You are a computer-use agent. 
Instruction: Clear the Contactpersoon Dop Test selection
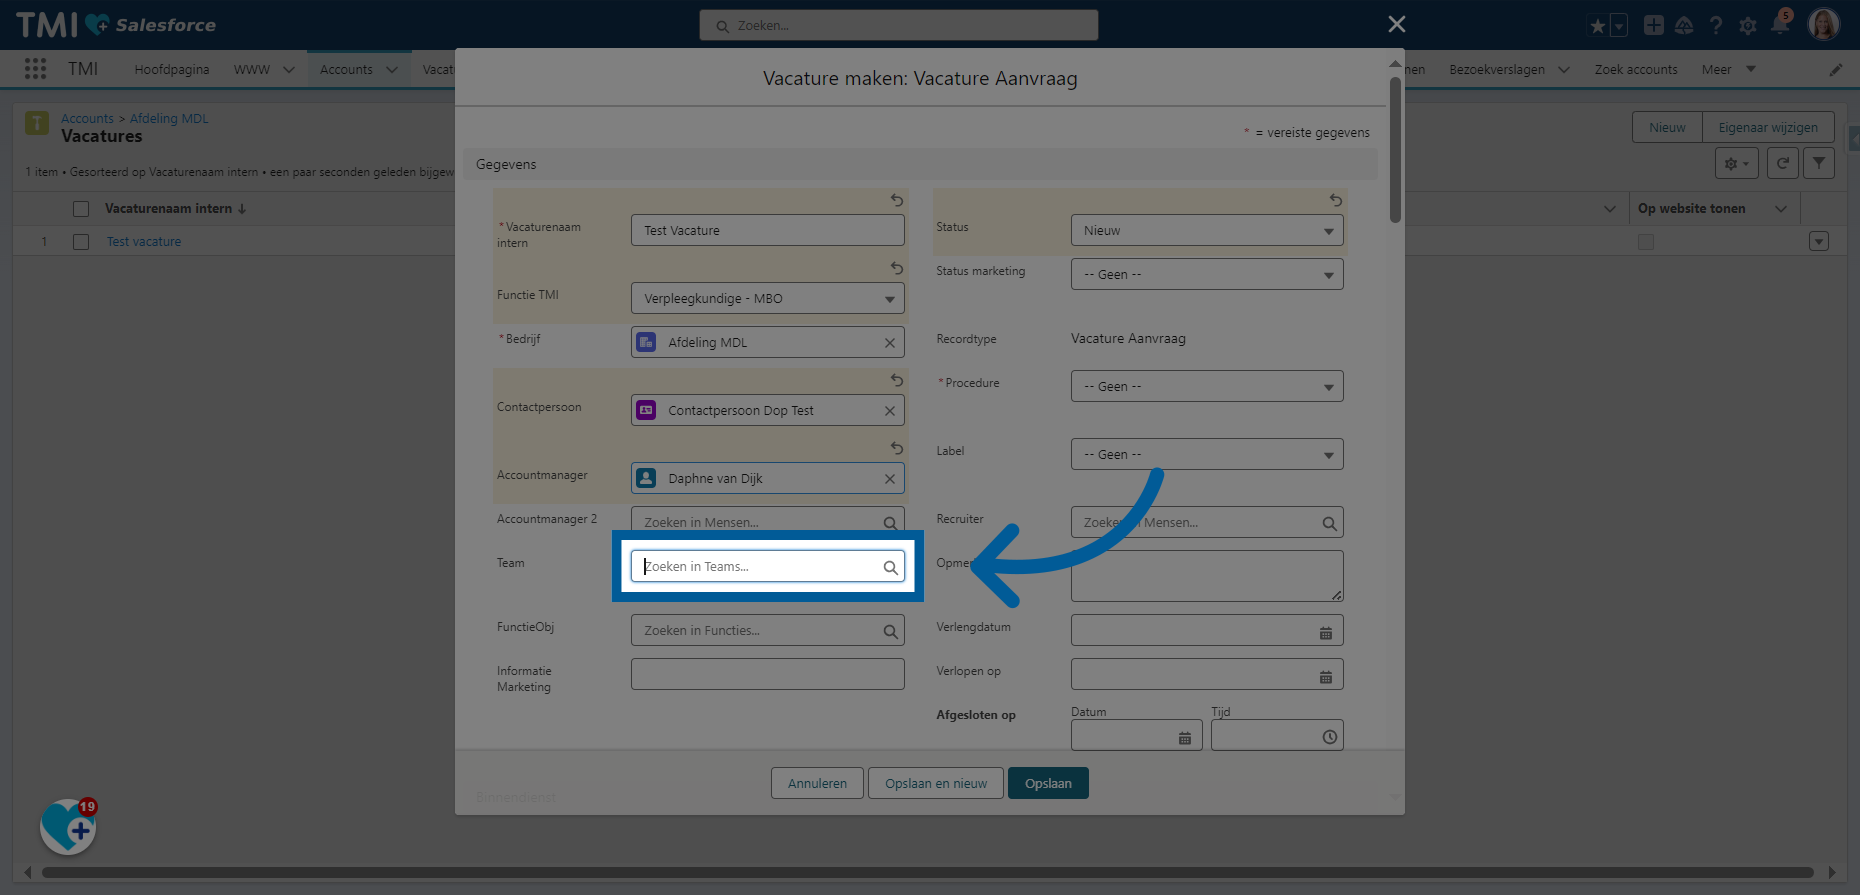[890, 411]
